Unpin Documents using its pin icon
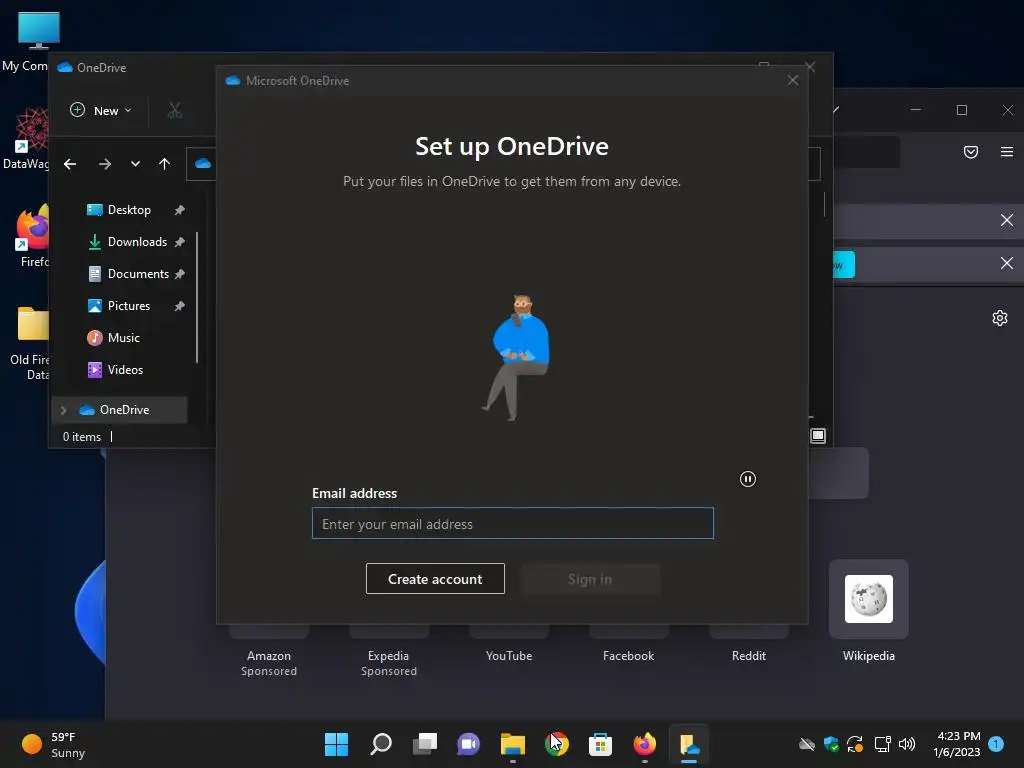The image size is (1024, 768). coord(180,274)
